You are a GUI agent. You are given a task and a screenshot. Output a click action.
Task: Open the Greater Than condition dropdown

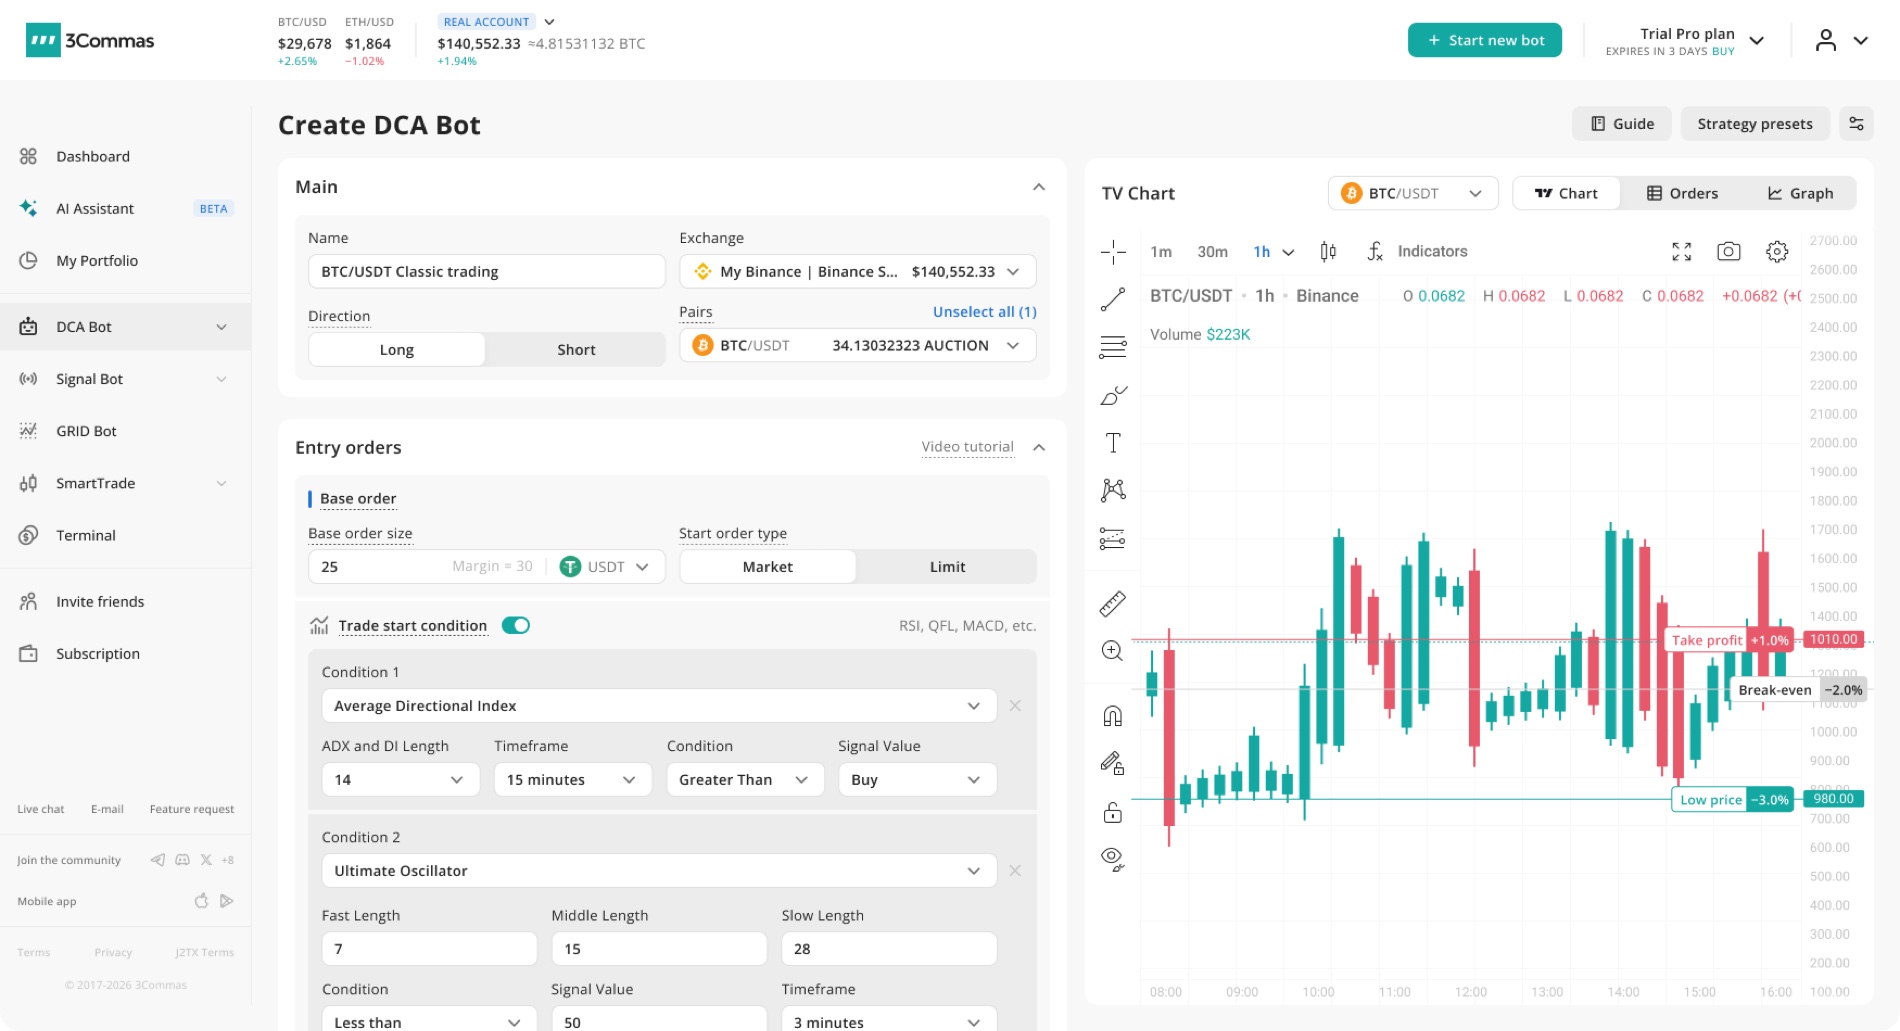tap(745, 780)
